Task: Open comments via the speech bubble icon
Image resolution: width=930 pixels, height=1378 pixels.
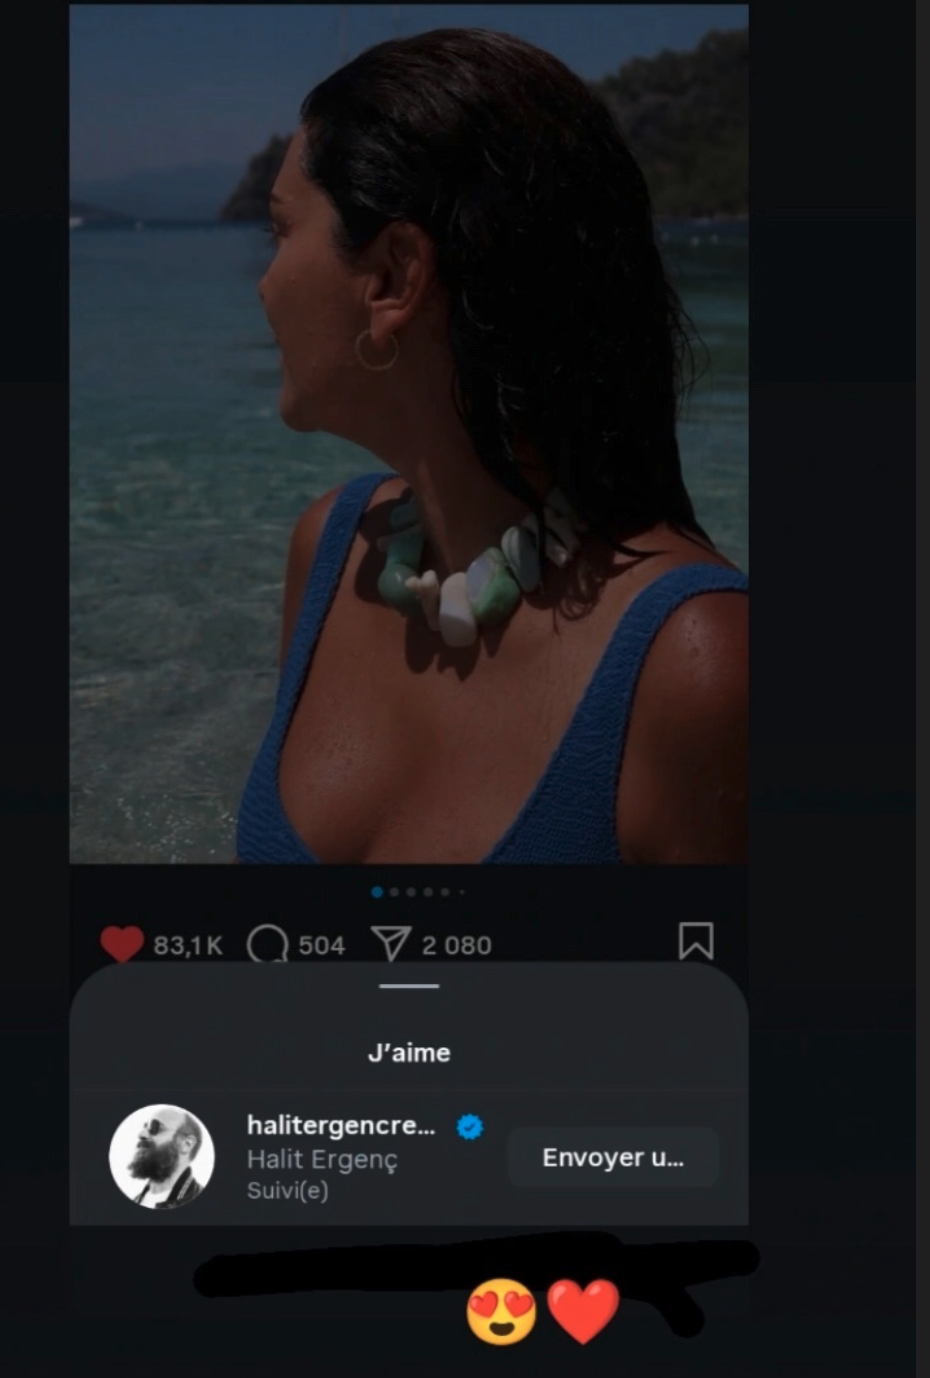Action: (x=267, y=944)
